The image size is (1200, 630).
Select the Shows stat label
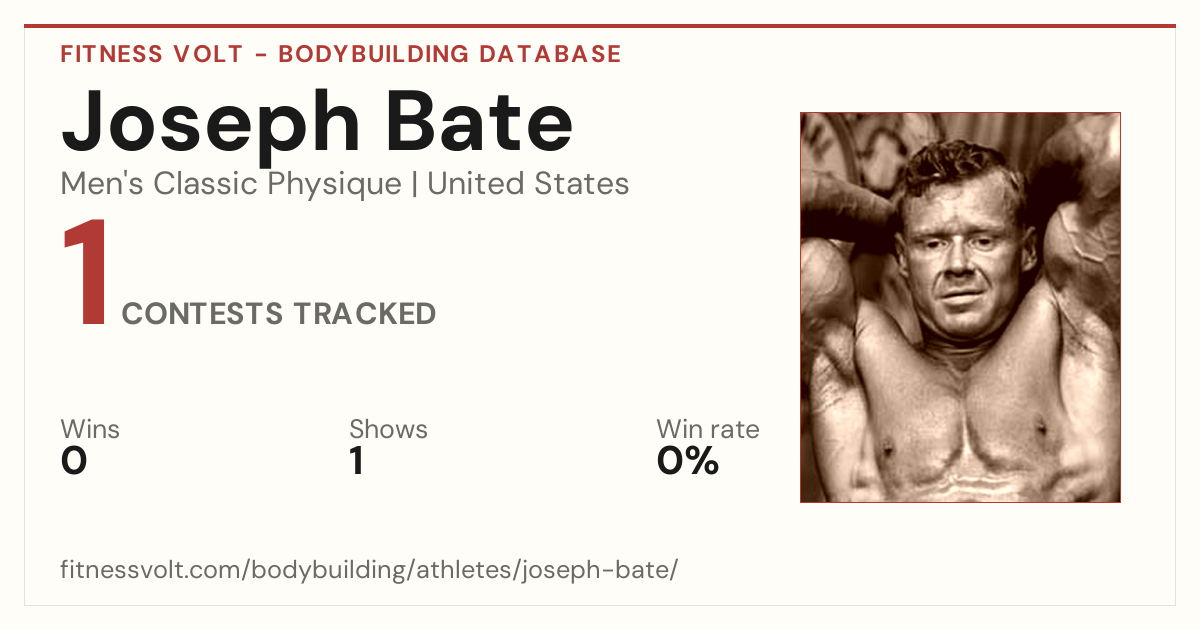(388, 429)
